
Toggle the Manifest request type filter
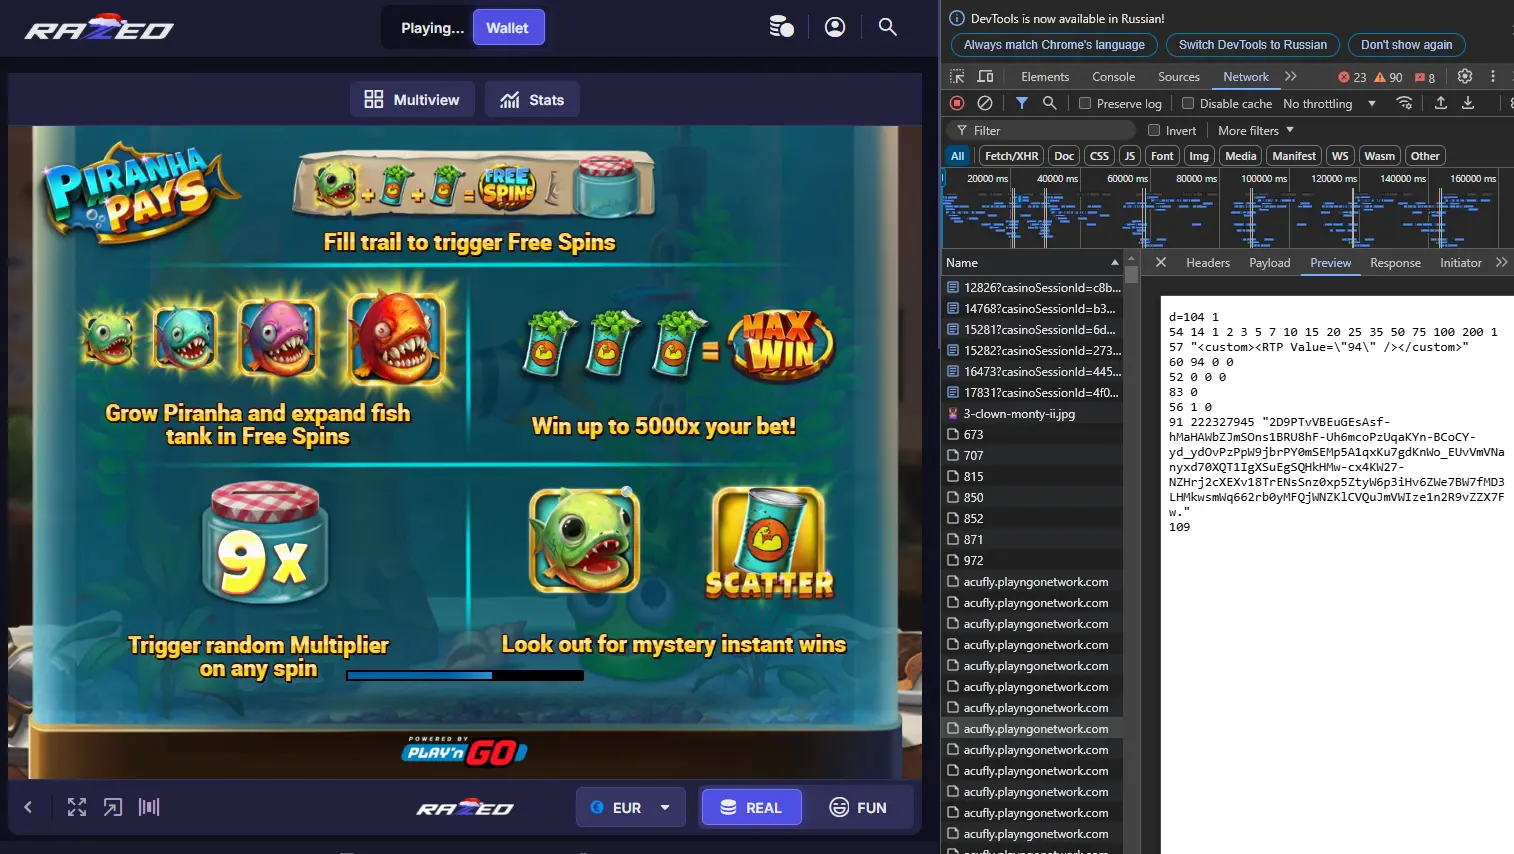[x=1294, y=156]
